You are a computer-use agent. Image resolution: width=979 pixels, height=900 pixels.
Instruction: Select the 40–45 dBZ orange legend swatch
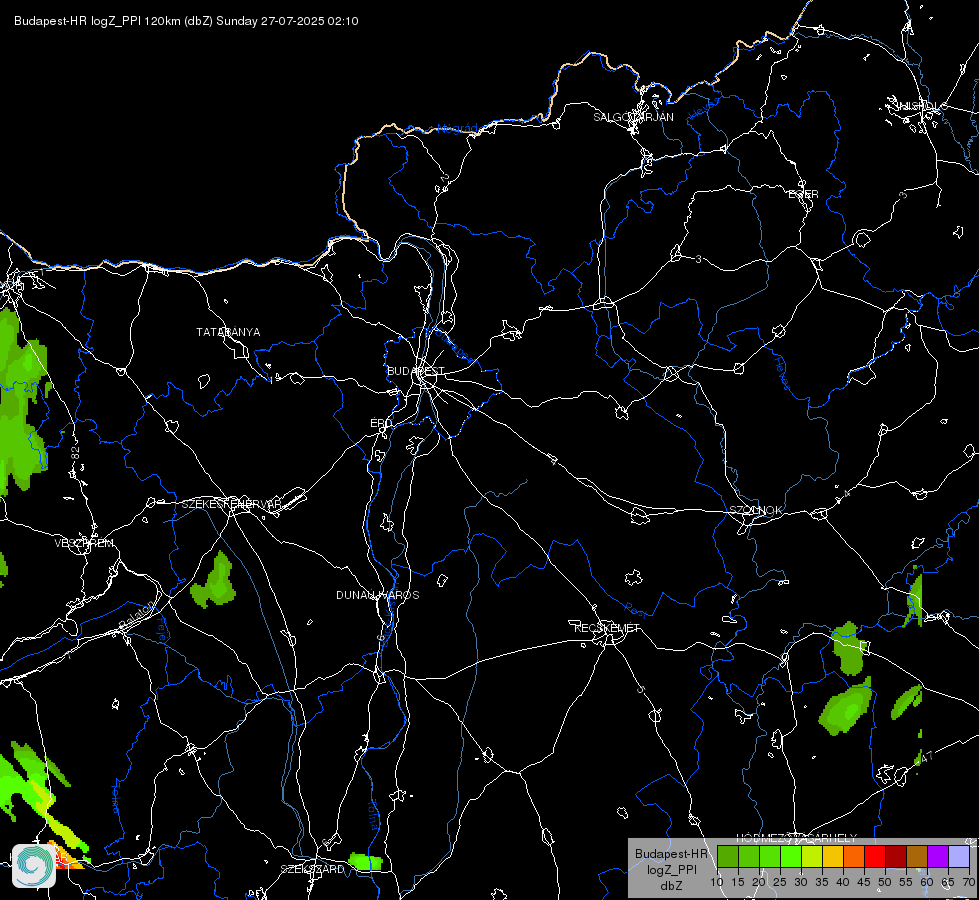(x=854, y=856)
